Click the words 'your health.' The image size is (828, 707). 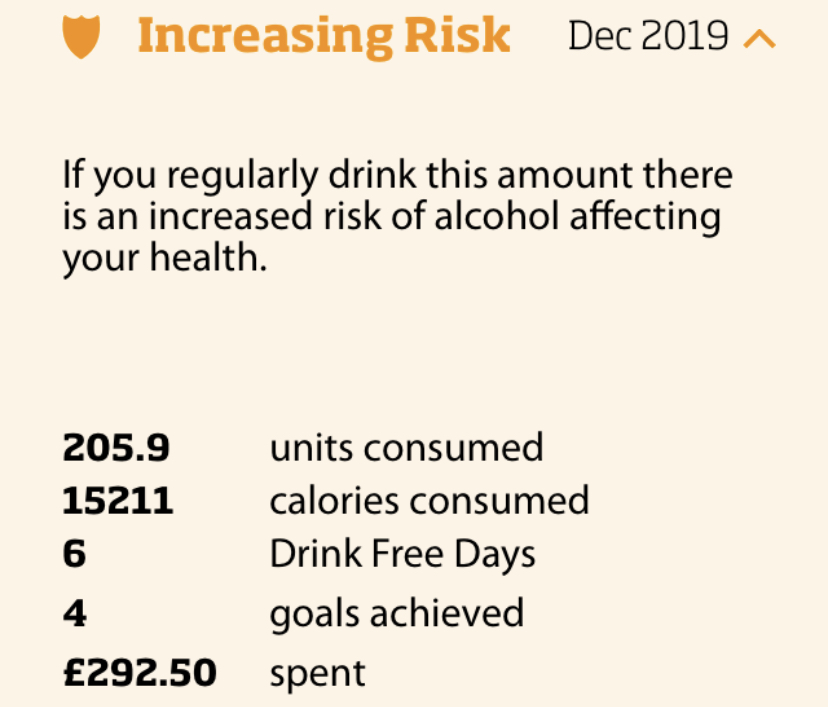point(165,259)
